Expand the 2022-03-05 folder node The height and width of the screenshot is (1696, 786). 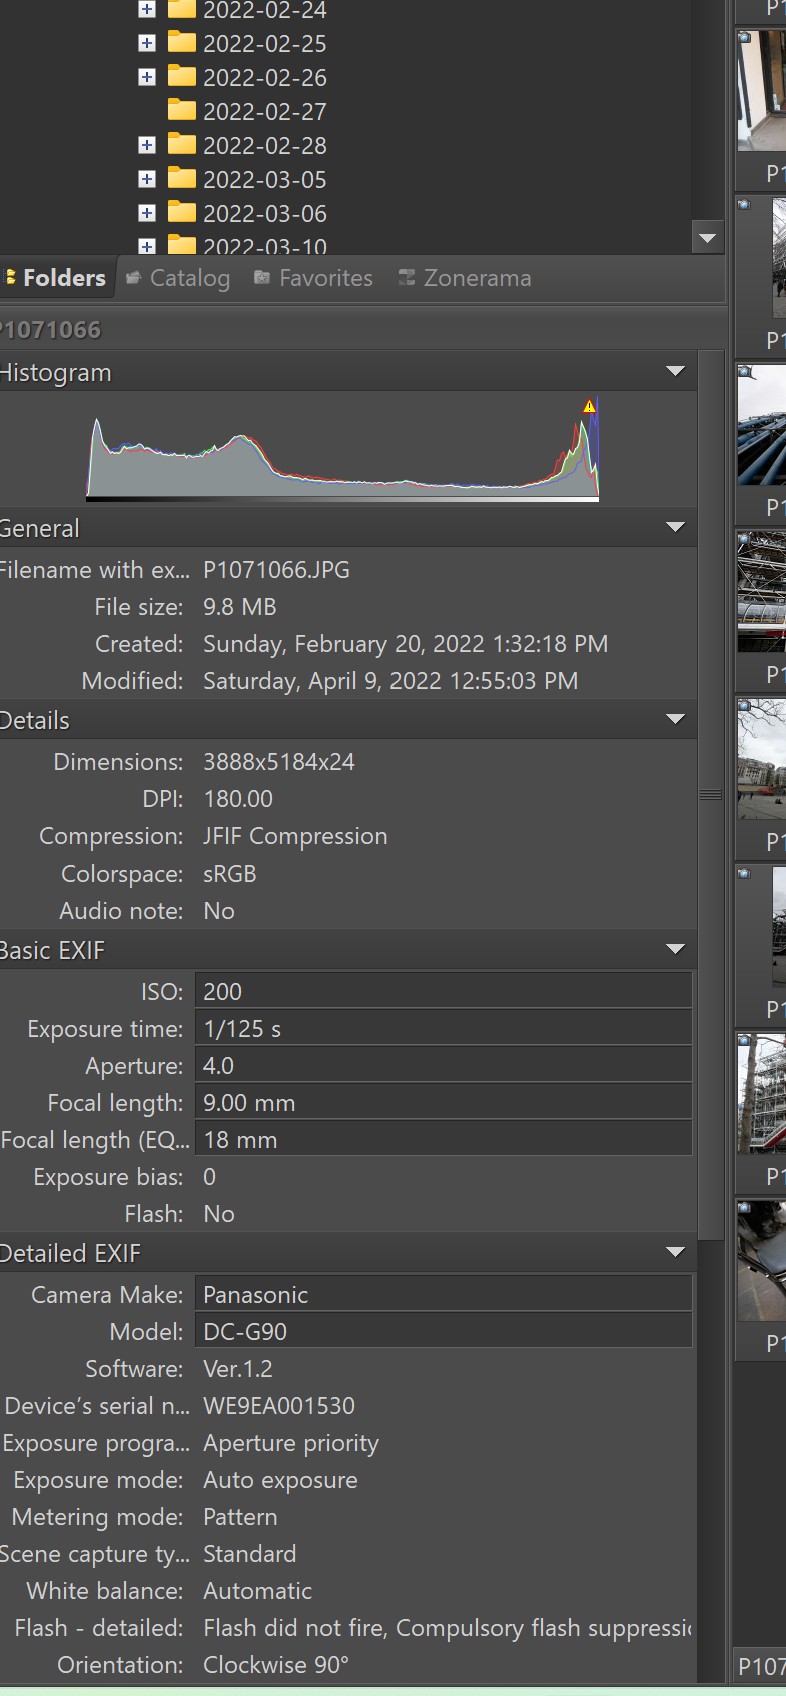tap(147, 179)
